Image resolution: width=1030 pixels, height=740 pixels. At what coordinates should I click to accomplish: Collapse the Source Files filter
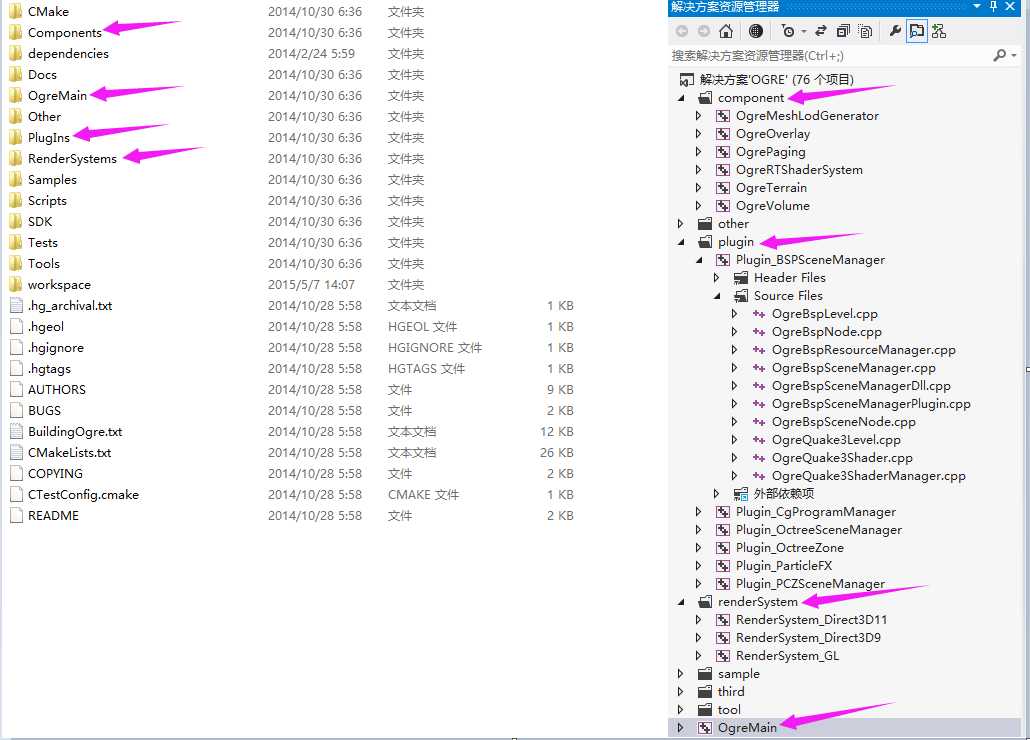coord(717,296)
